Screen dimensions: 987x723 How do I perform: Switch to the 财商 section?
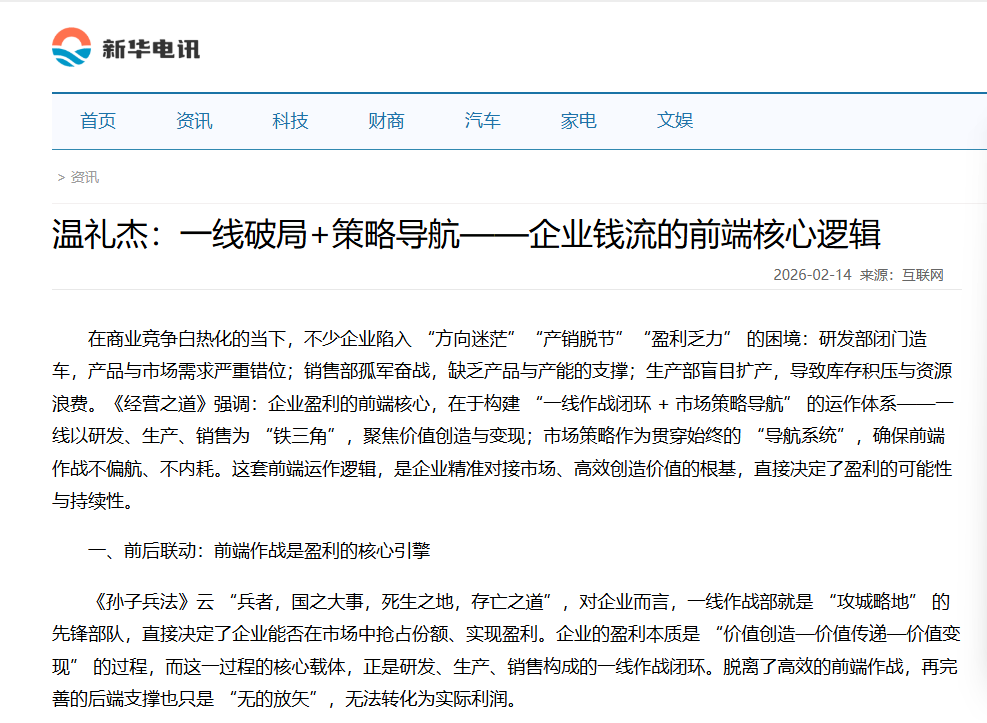[x=386, y=120]
